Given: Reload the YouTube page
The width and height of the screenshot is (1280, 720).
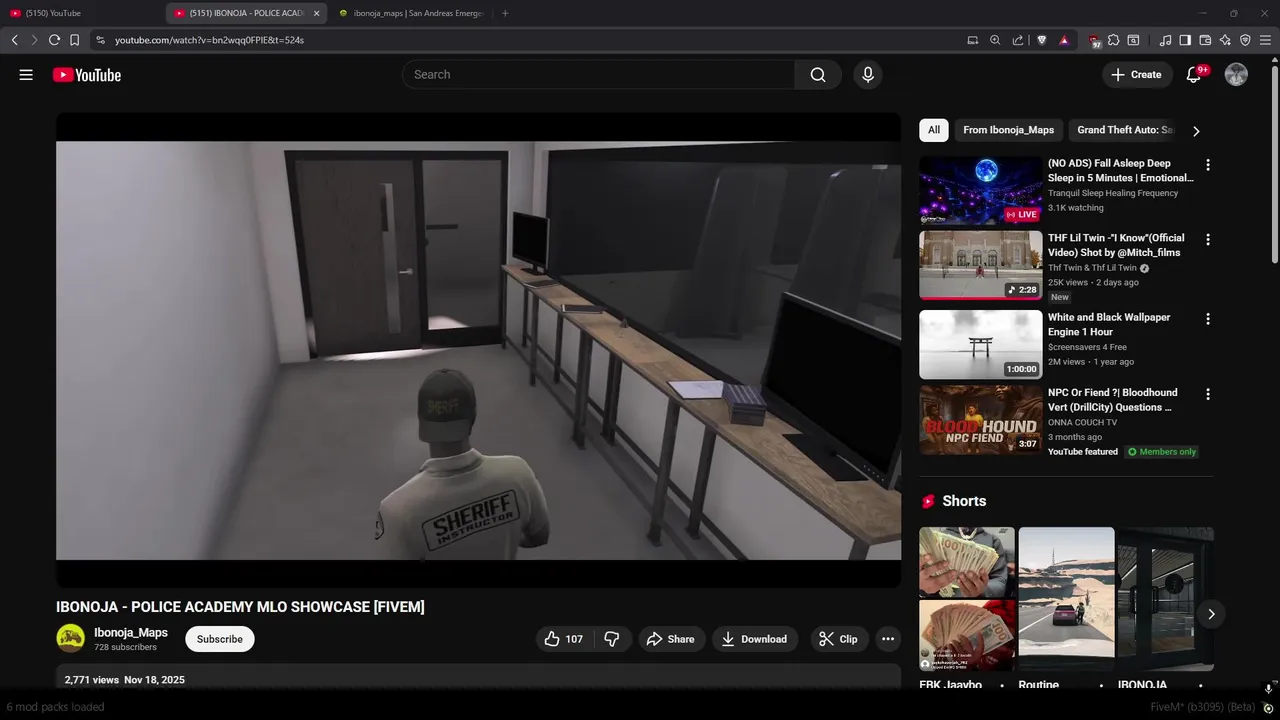Looking at the screenshot, I should 54,40.
